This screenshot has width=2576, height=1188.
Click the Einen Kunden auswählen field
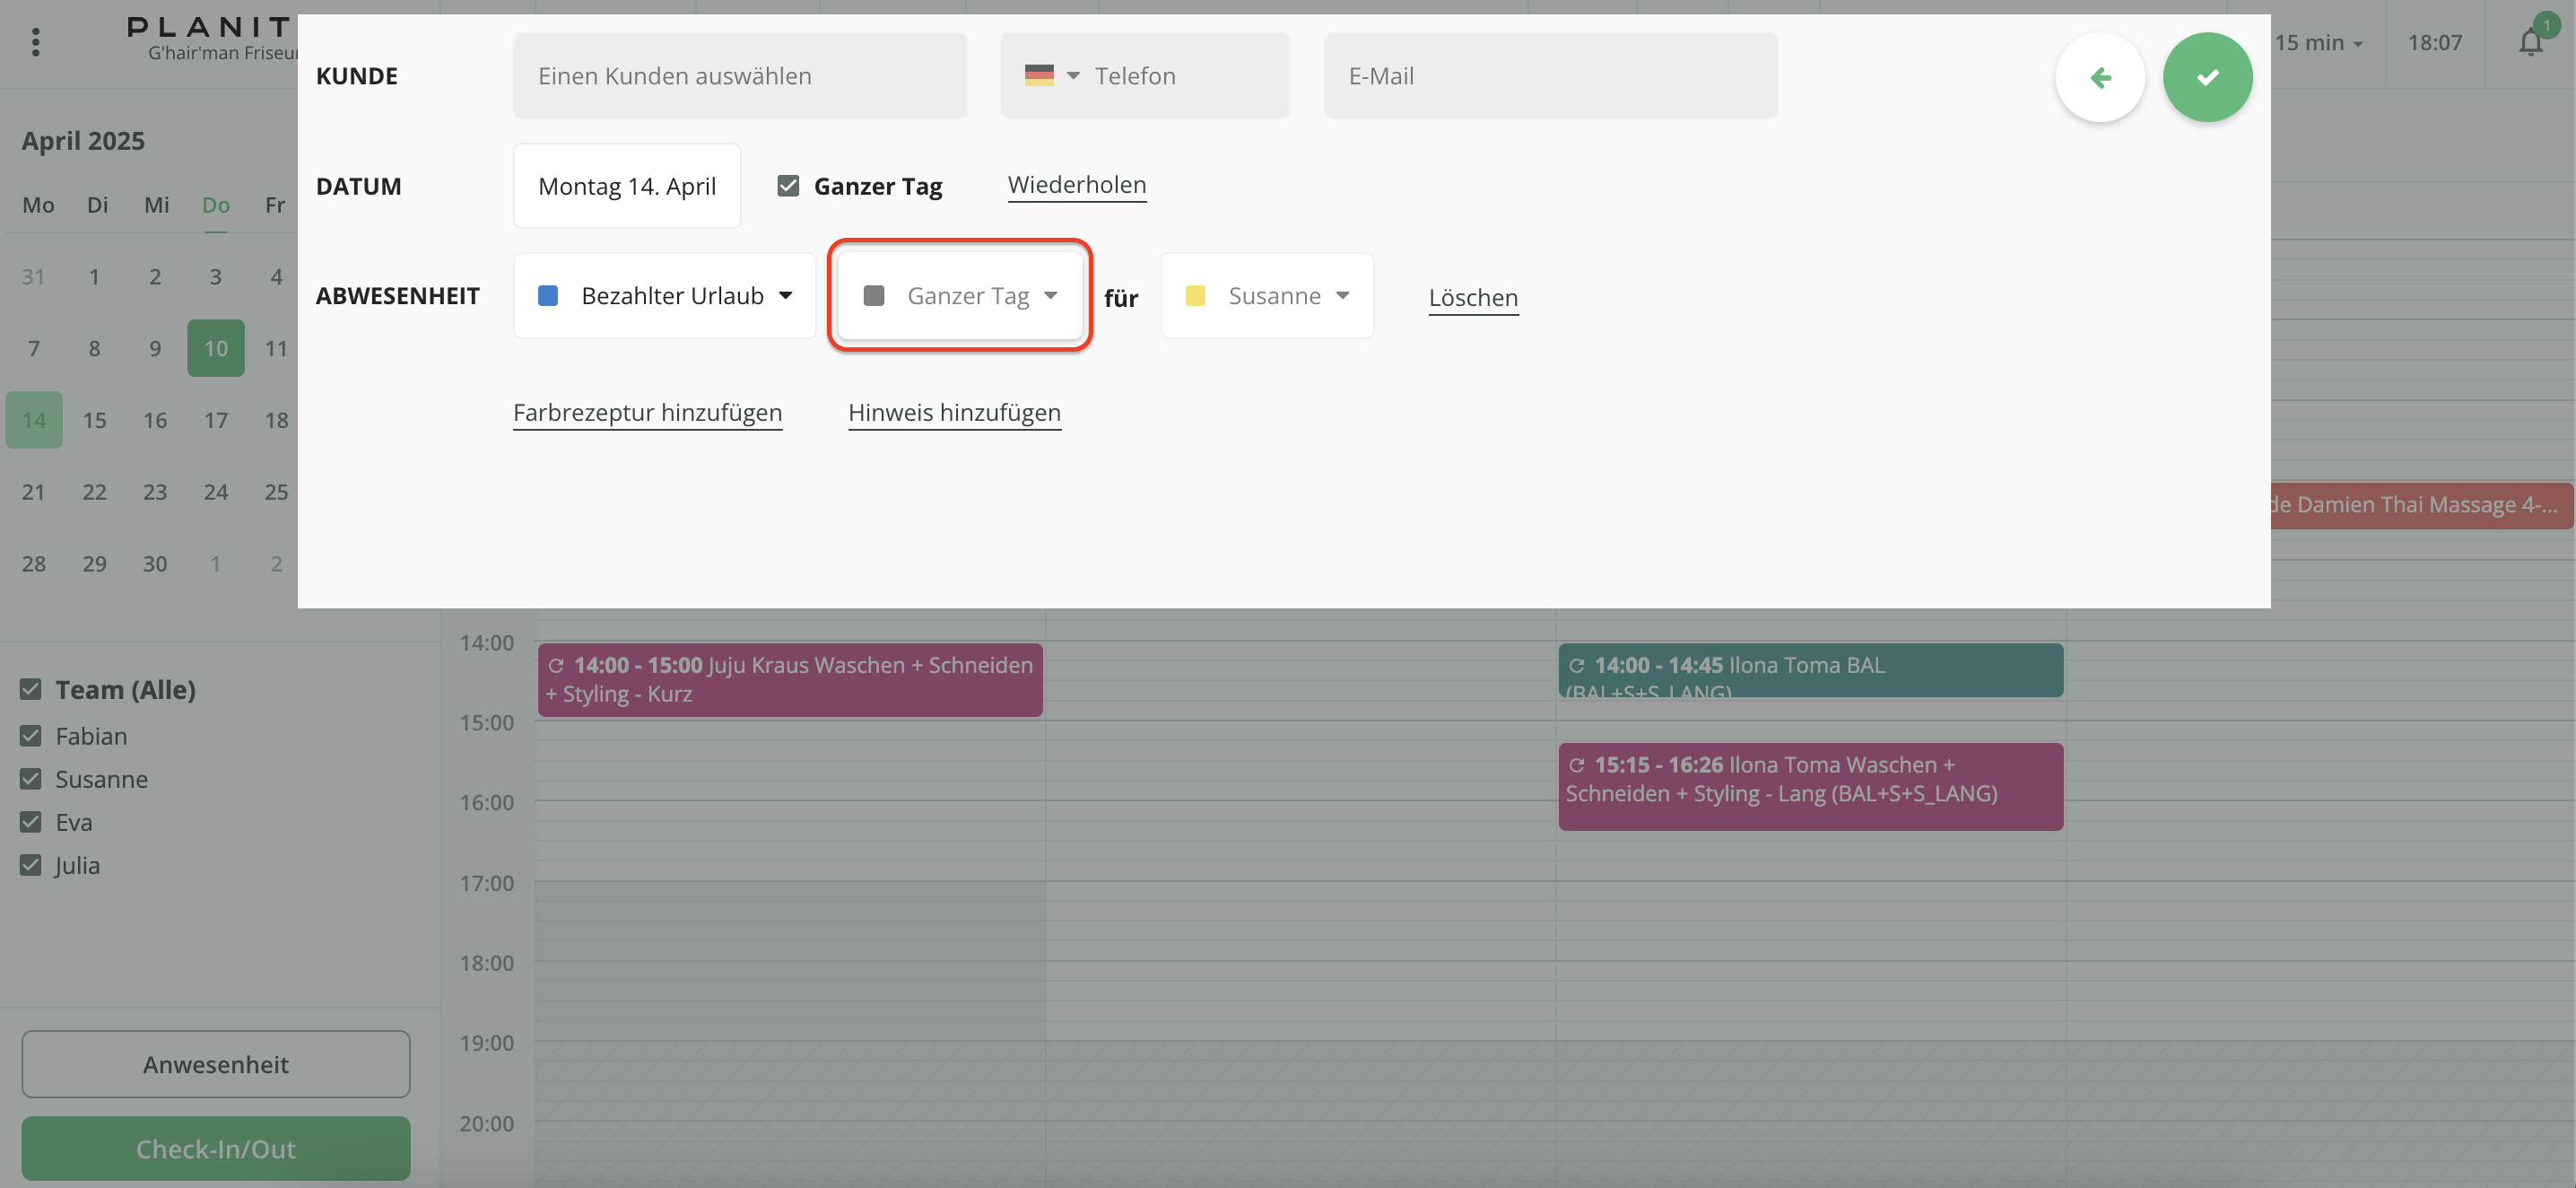pos(740,76)
